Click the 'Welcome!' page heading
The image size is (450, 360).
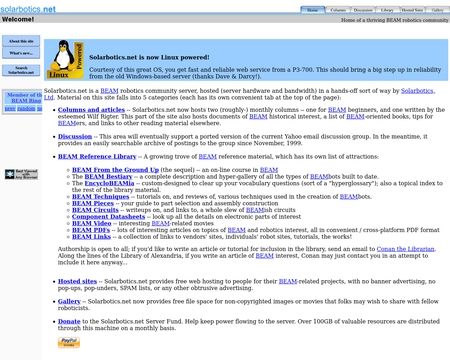[x=18, y=19]
